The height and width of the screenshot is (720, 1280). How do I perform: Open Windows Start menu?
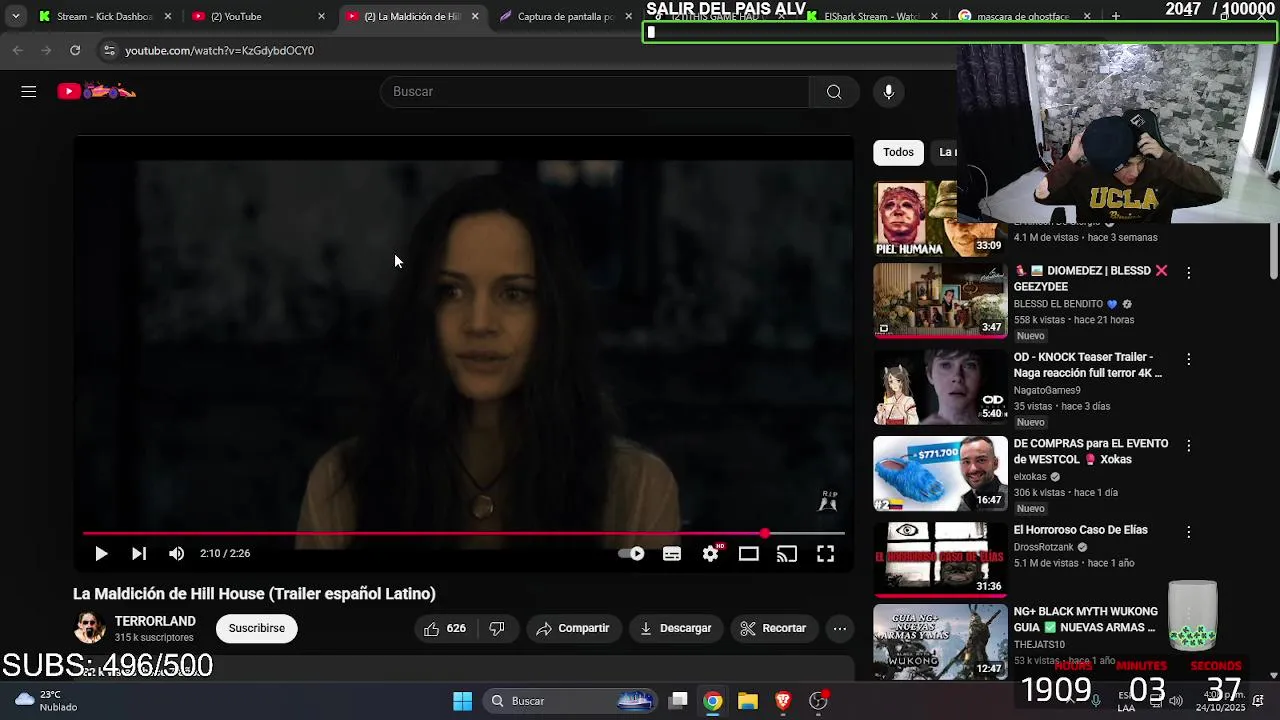[x=462, y=701]
